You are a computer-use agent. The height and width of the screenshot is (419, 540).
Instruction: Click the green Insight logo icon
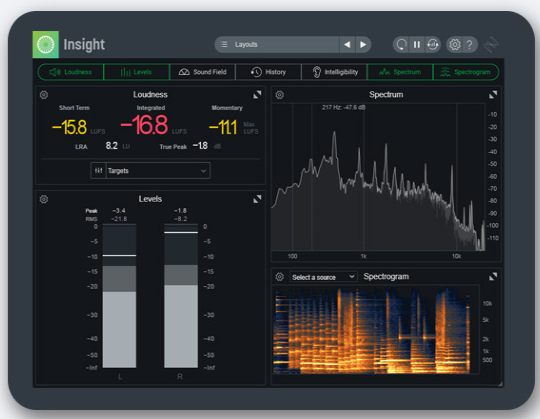coord(46,44)
